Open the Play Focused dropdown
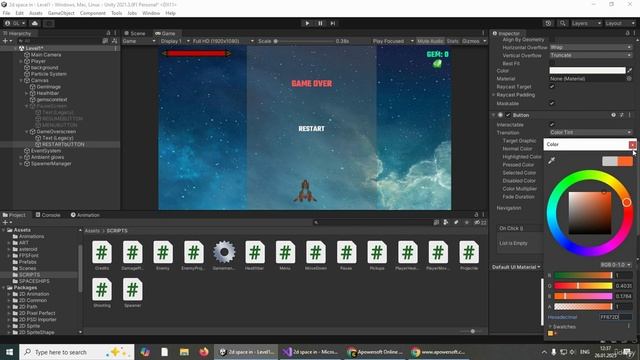The image size is (640, 360). coord(393,41)
